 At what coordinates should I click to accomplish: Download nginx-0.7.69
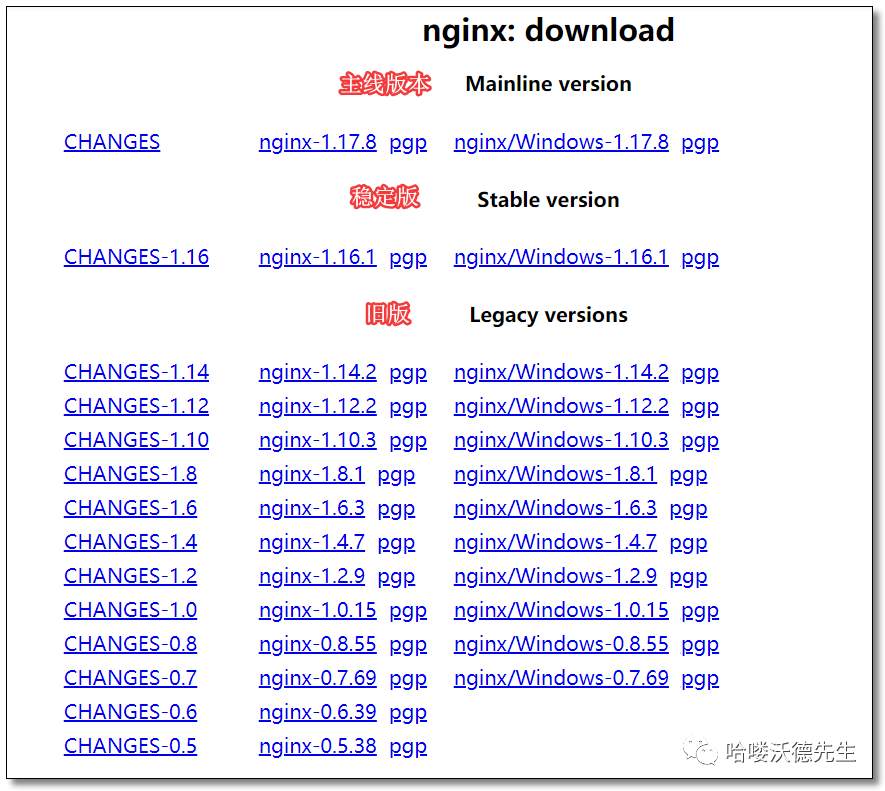(317, 679)
